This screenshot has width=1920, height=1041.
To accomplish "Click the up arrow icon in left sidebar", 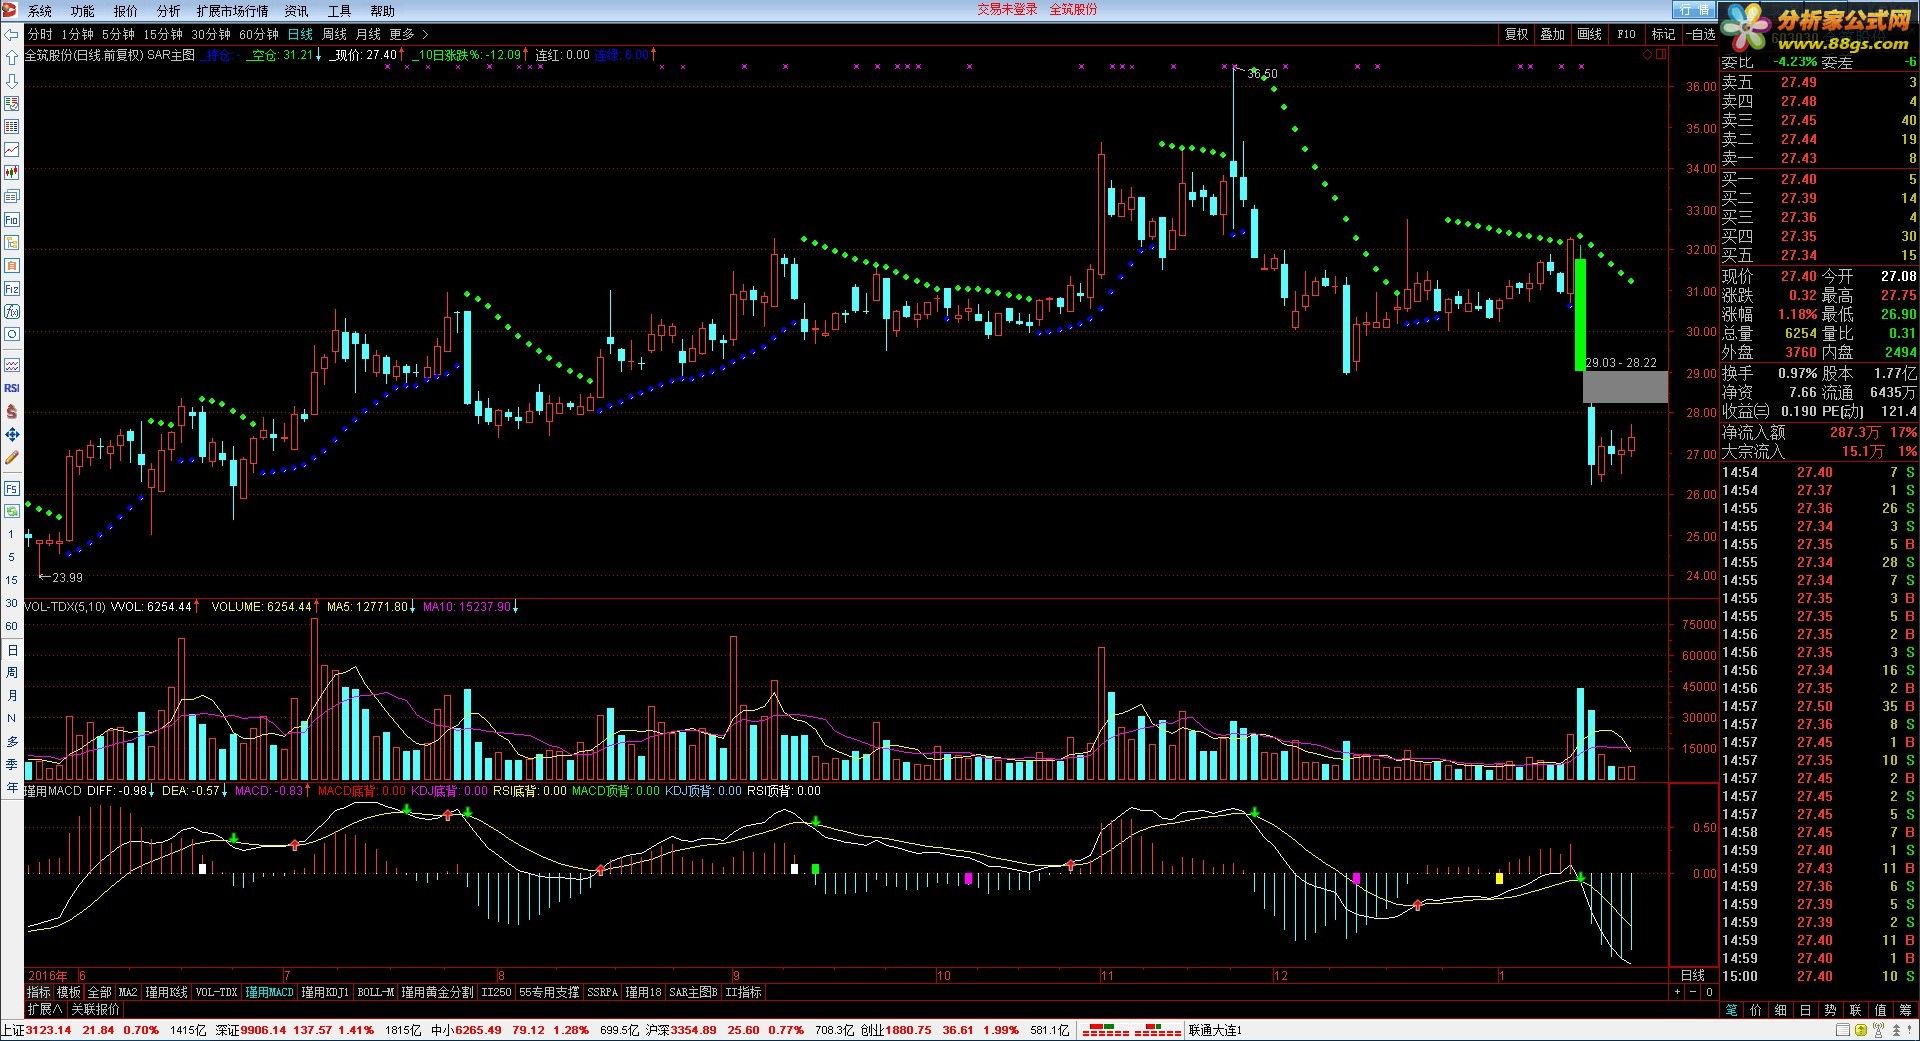I will tap(12, 58).
